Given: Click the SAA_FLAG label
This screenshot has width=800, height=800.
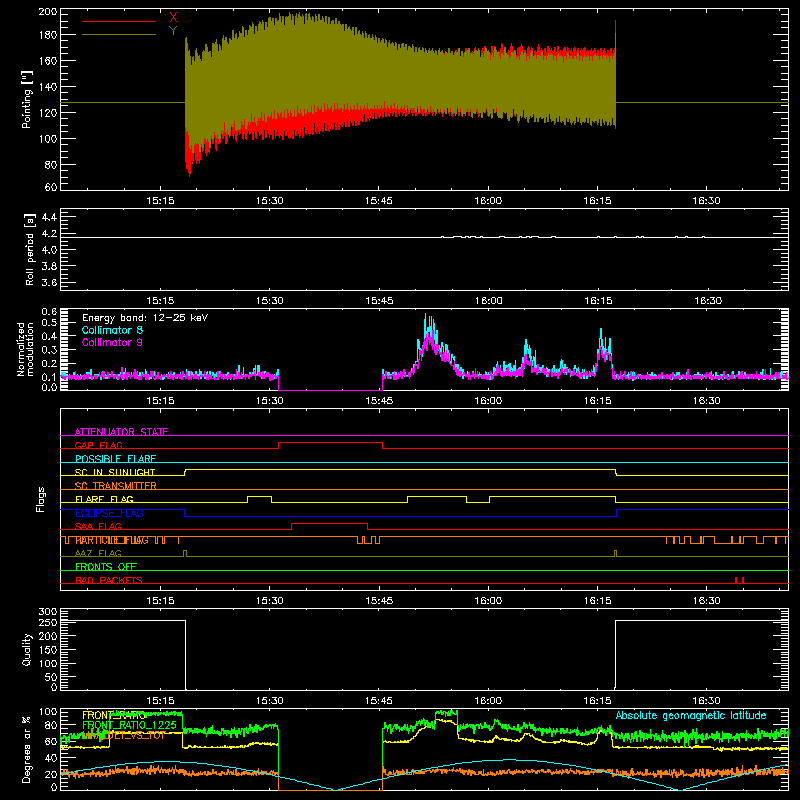Looking at the screenshot, I should point(98,526).
